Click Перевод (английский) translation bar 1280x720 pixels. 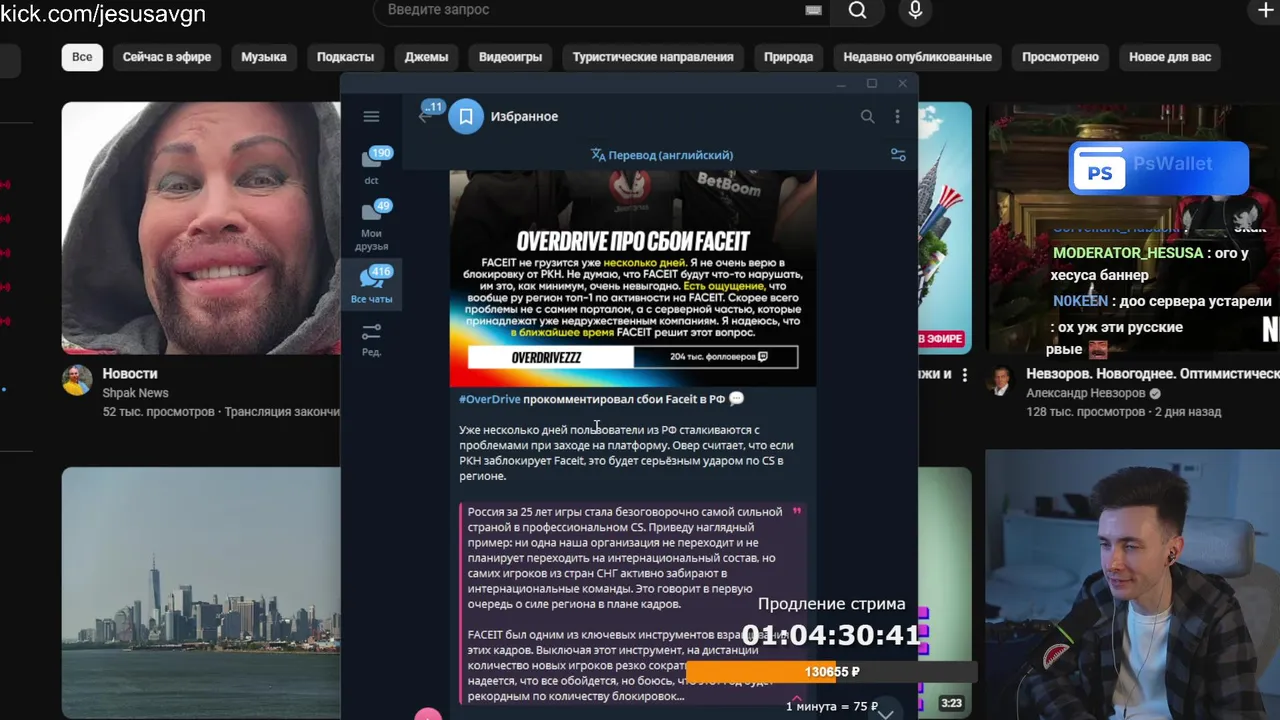[662, 155]
